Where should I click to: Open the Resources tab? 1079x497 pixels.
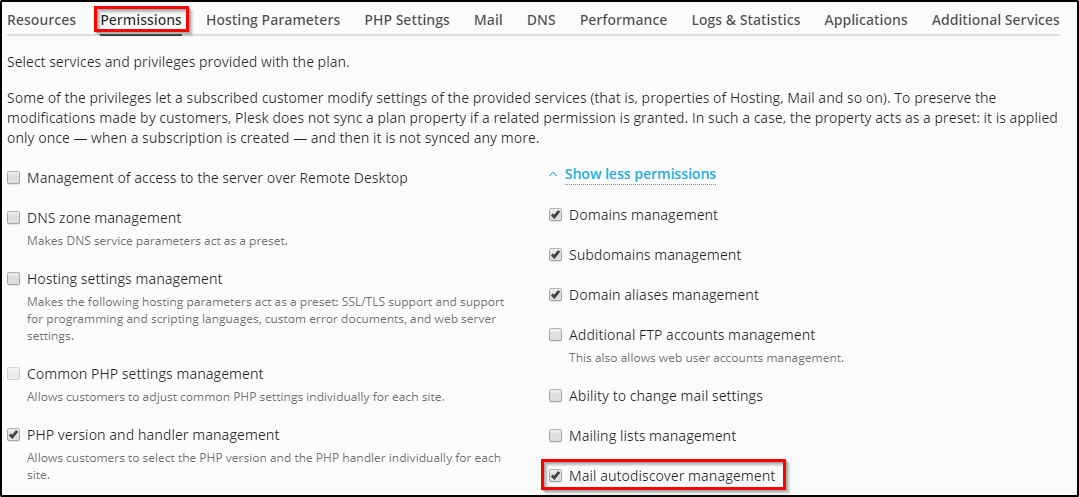41,20
